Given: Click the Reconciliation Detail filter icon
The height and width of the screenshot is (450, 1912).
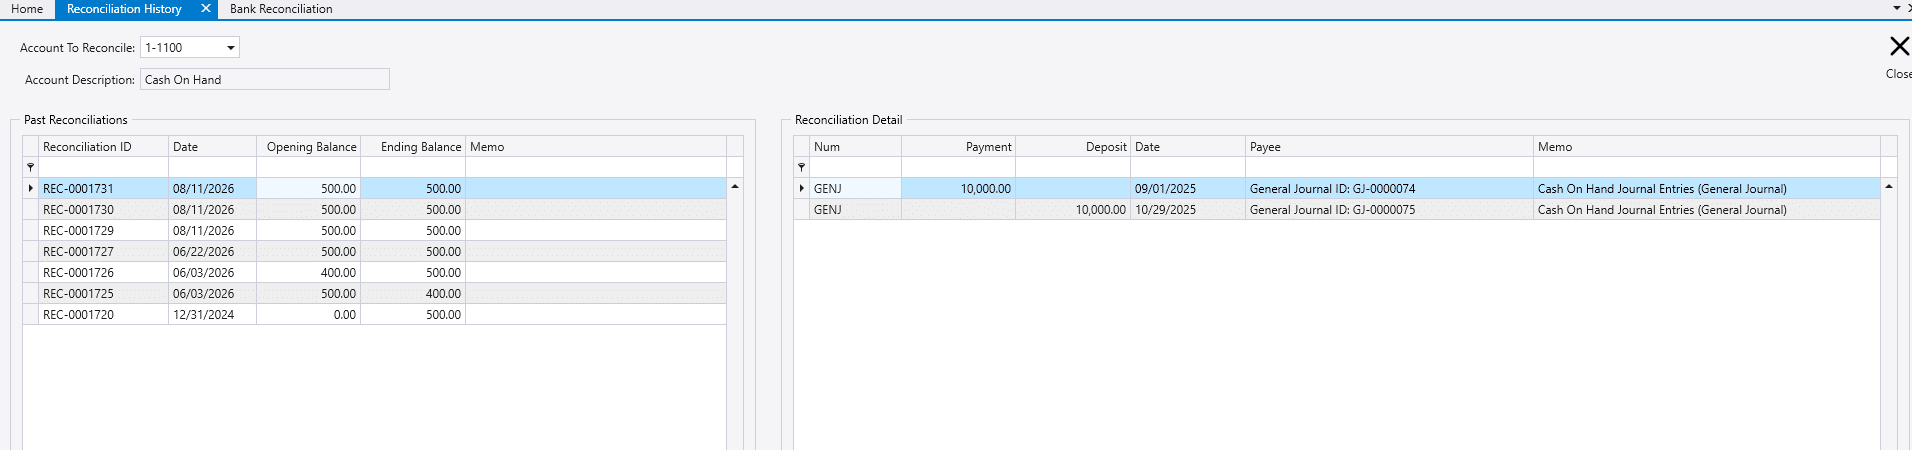Looking at the screenshot, I should pos(801,167).
